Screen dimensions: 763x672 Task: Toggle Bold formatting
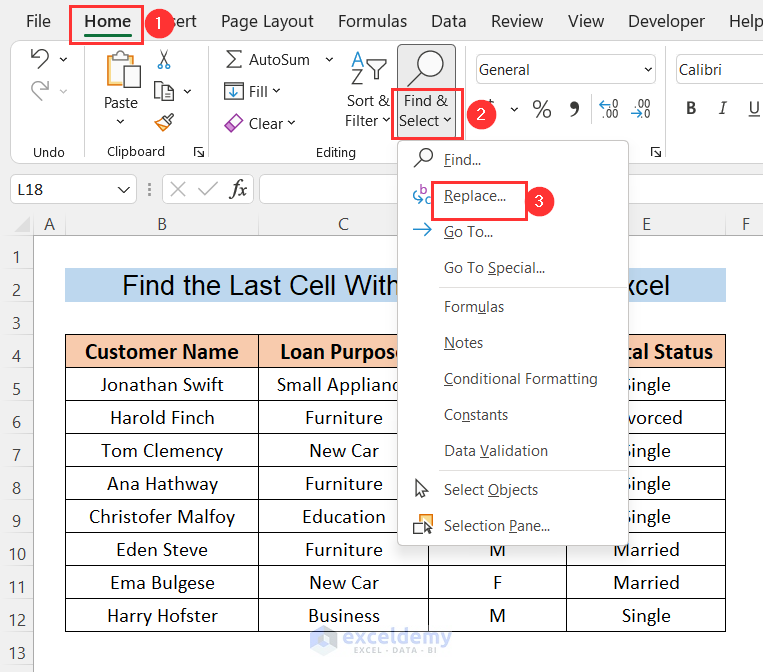(x=691, y=108)
